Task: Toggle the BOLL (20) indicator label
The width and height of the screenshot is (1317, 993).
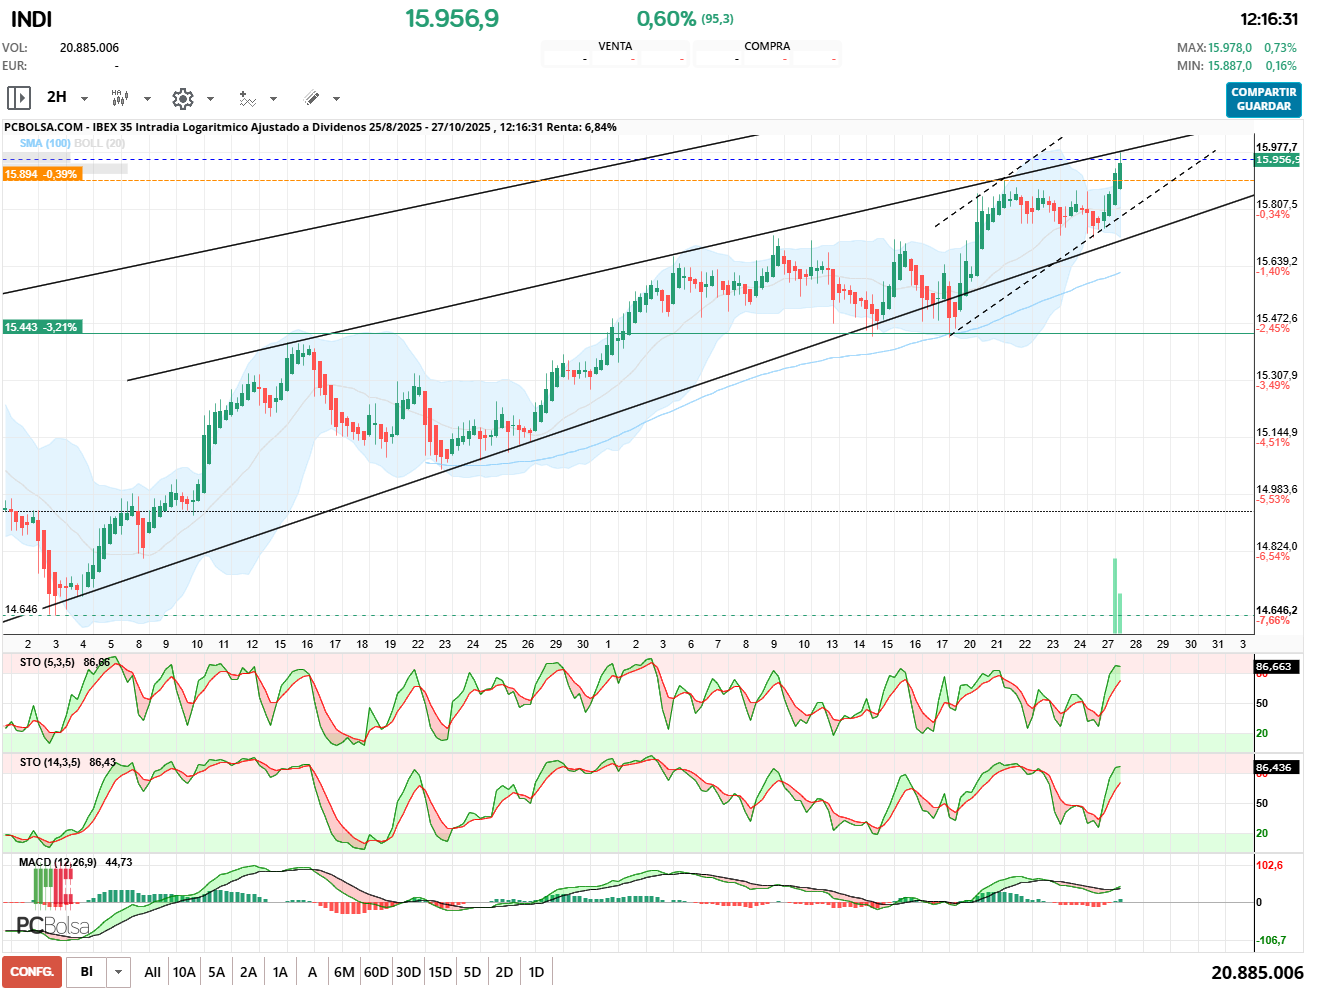Action: coord(100,143)
